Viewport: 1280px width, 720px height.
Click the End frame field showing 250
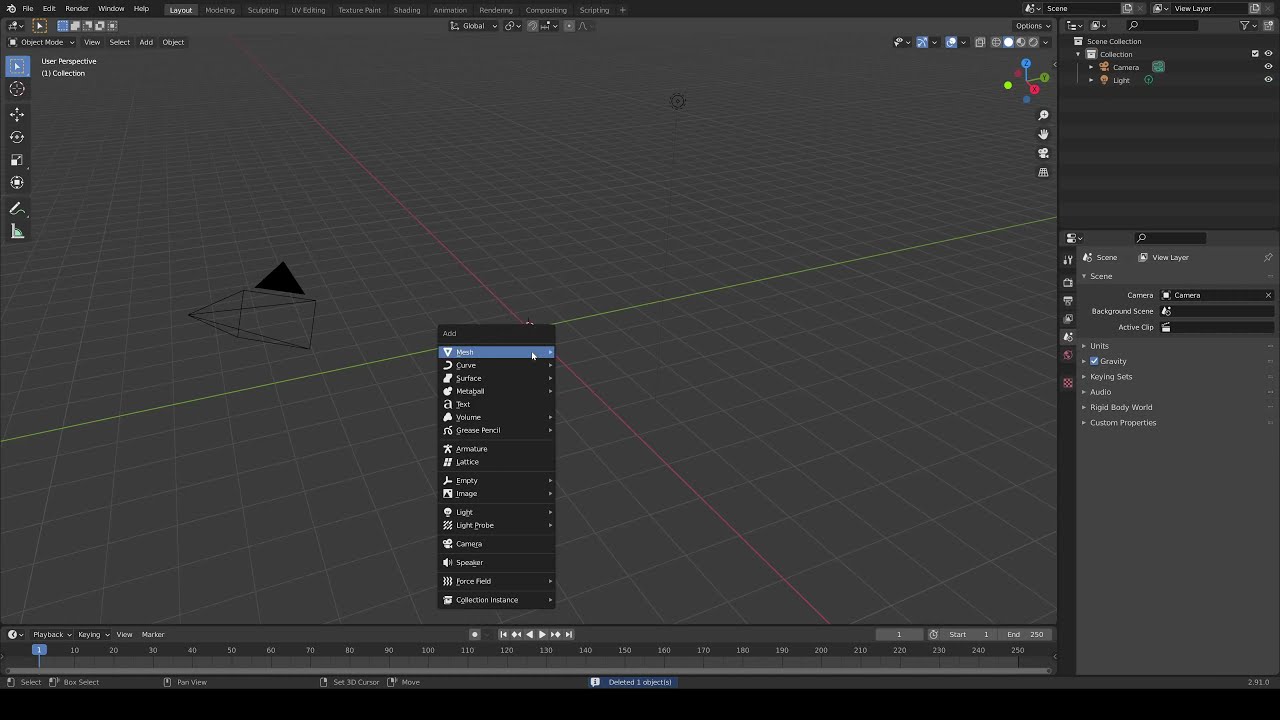(x=1025, y=634)
